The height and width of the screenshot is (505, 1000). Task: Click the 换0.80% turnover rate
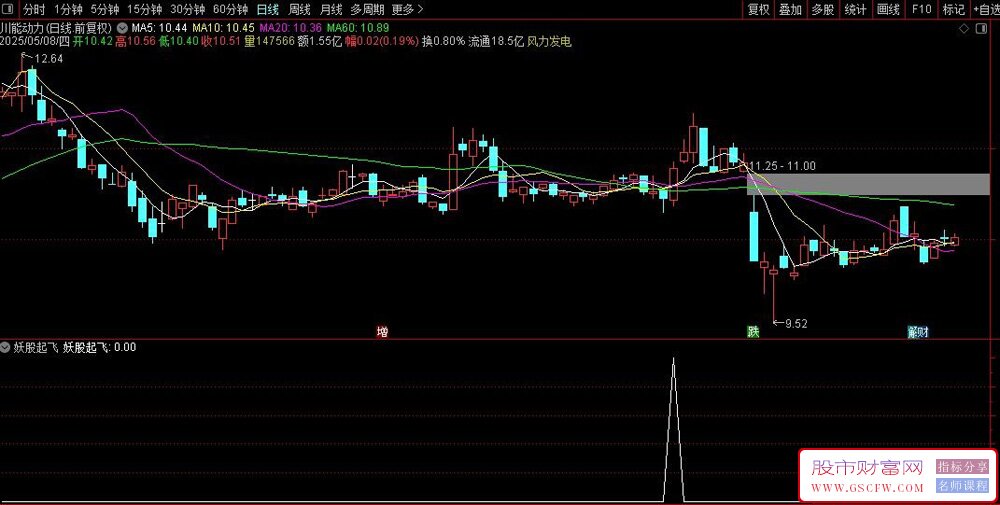(x=444, y=41)
